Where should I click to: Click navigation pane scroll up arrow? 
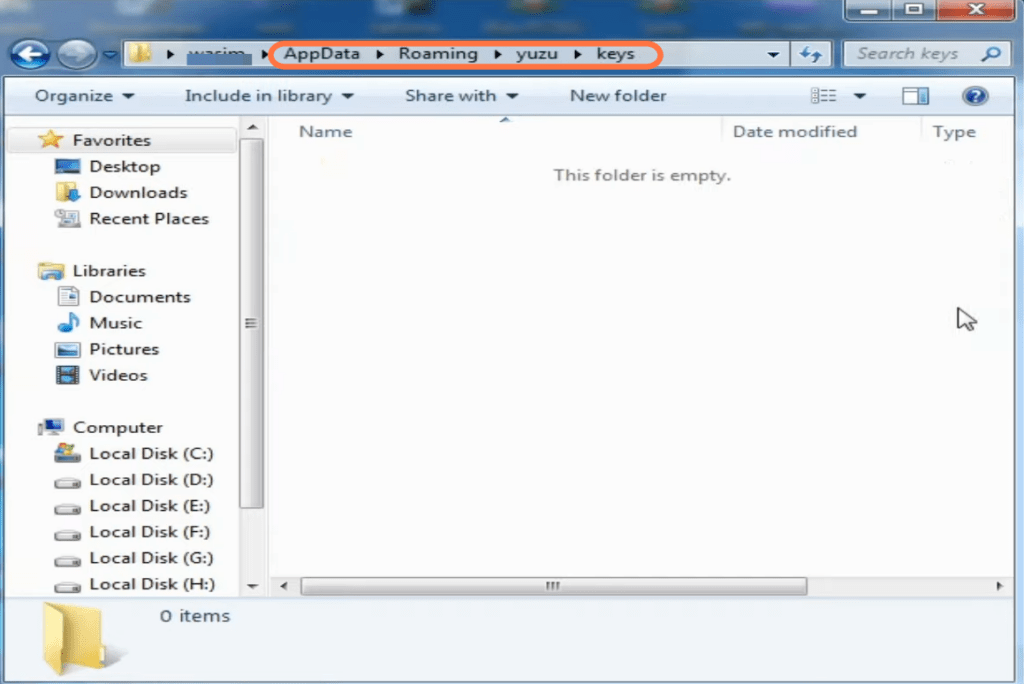click(253, 127)
